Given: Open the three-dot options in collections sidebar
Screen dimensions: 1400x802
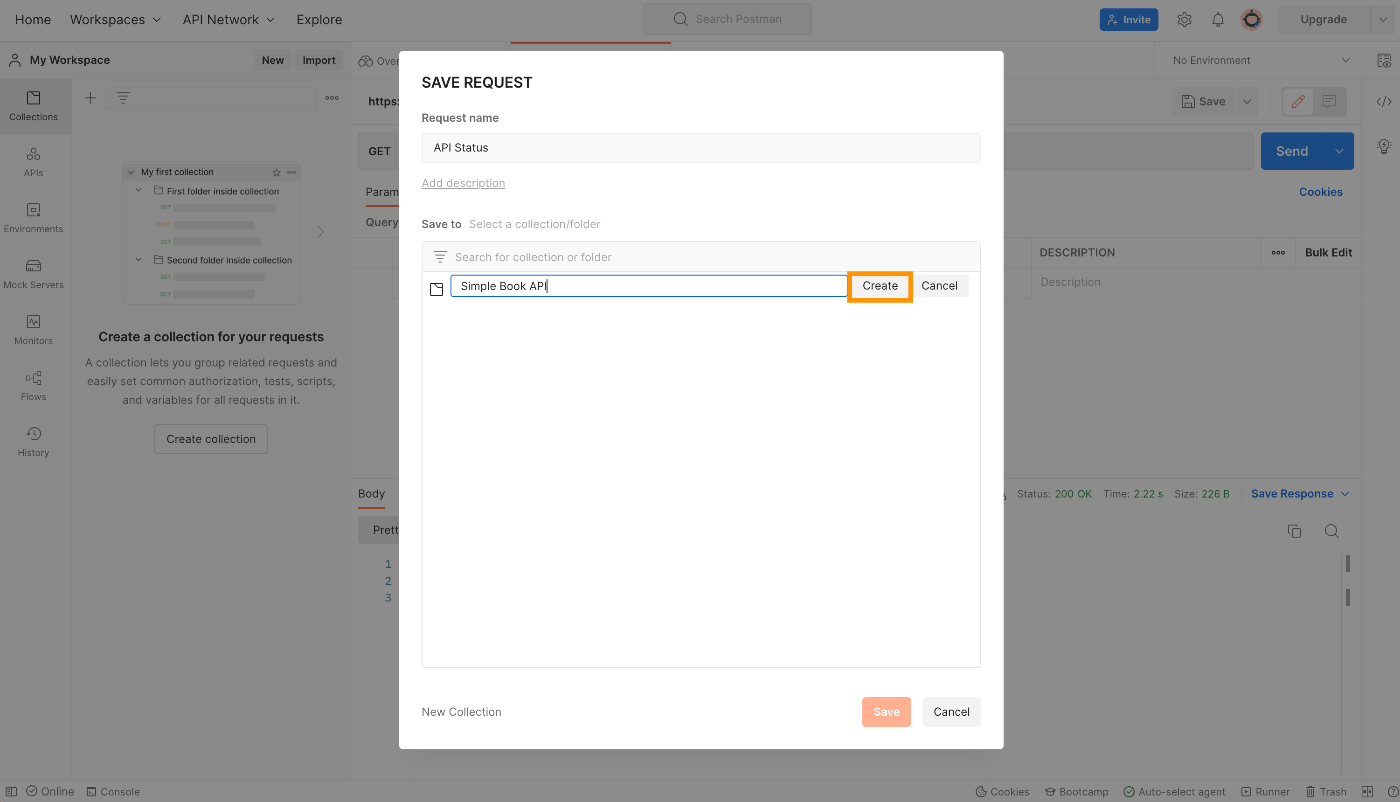Looking at the screenshot, I should coord(332,97).
